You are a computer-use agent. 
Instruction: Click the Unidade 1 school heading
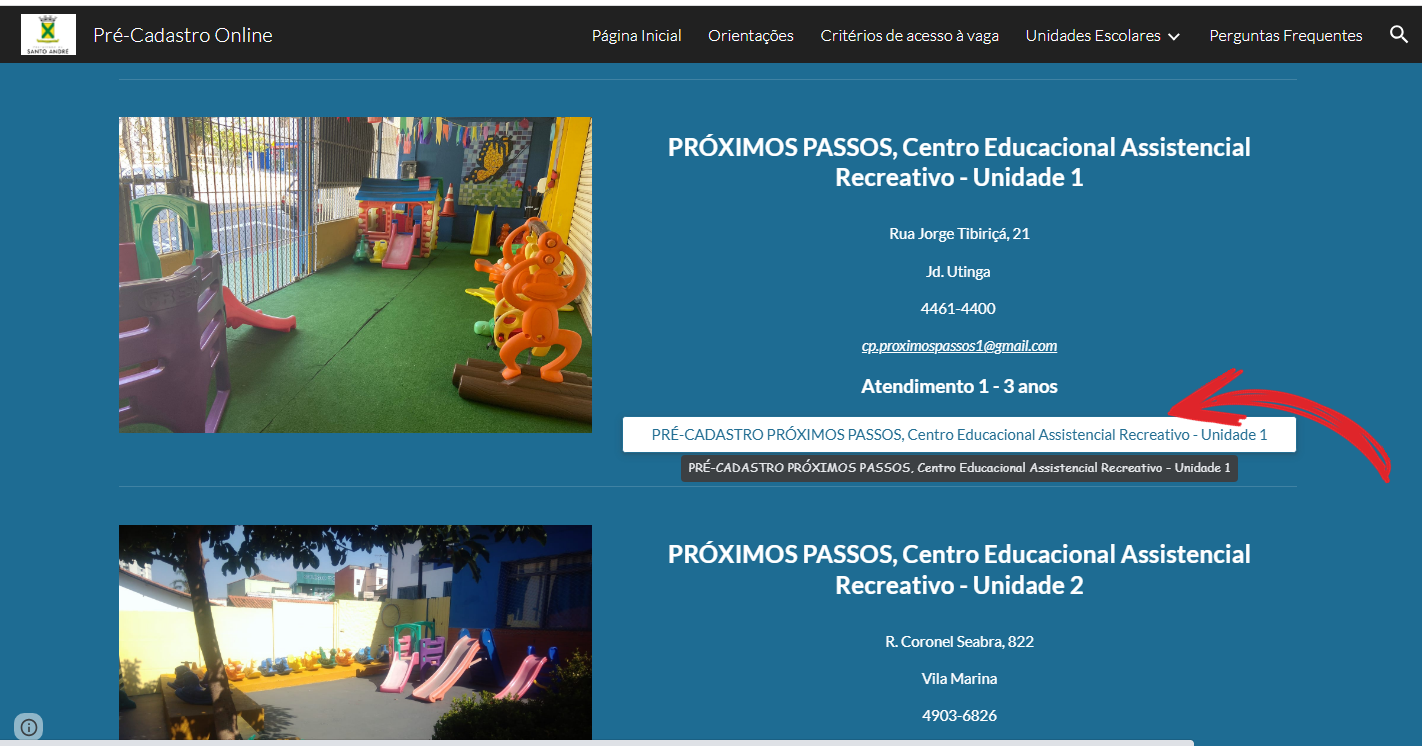click(x=959, y=162)
